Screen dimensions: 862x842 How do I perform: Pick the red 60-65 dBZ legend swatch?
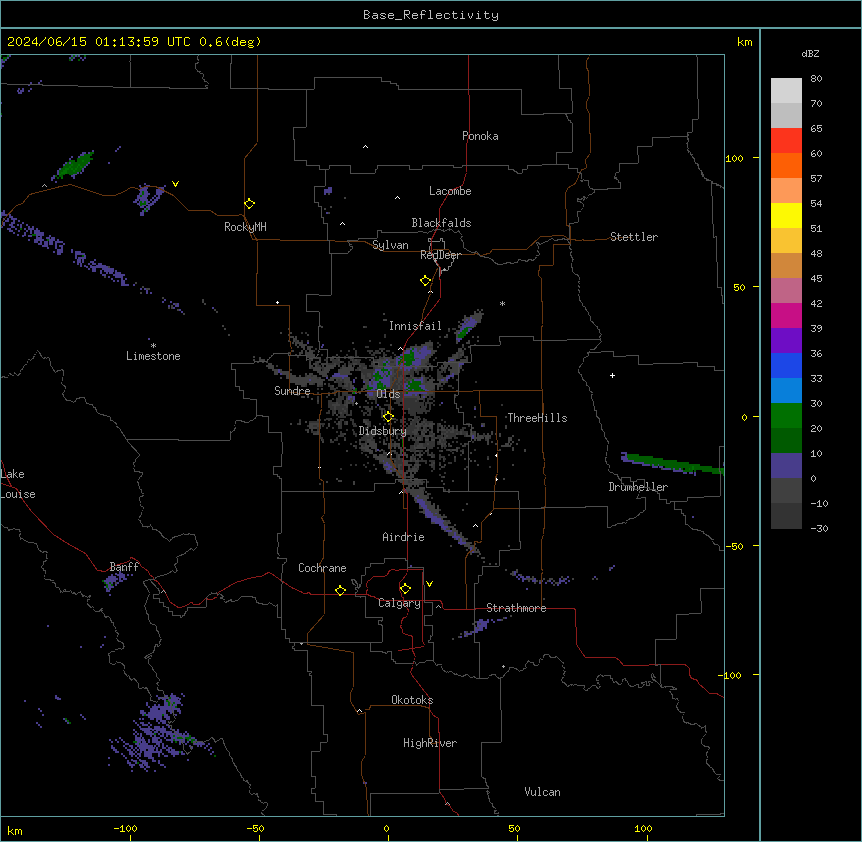(786, 141)
